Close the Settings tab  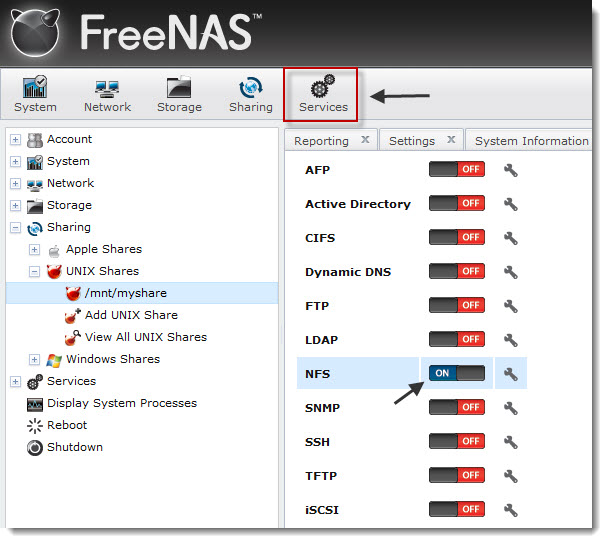(451, 140)
